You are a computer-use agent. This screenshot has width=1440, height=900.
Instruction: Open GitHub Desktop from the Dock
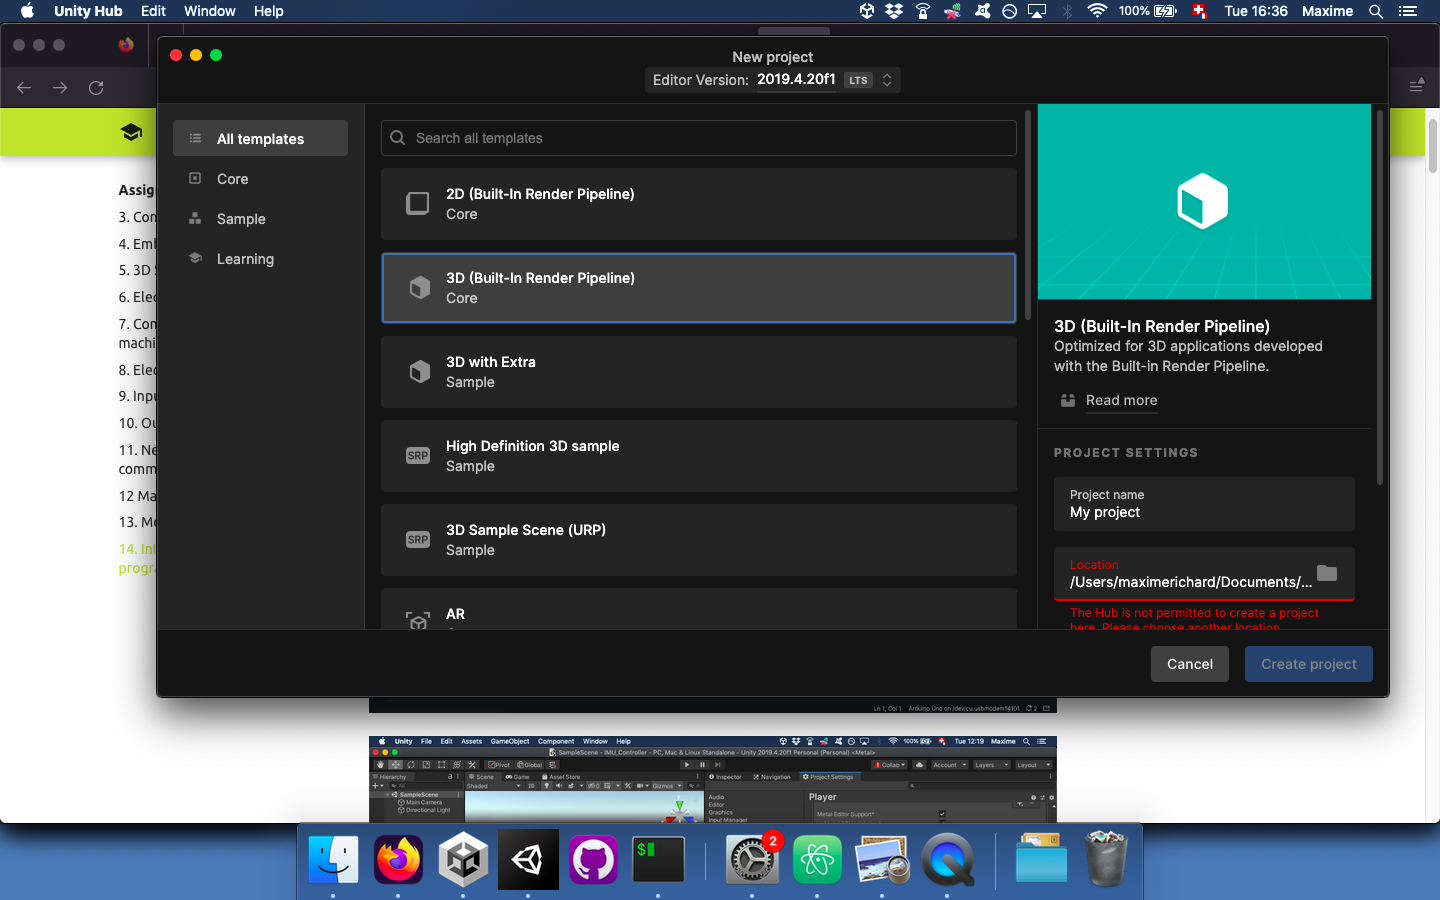coord(593,858)
